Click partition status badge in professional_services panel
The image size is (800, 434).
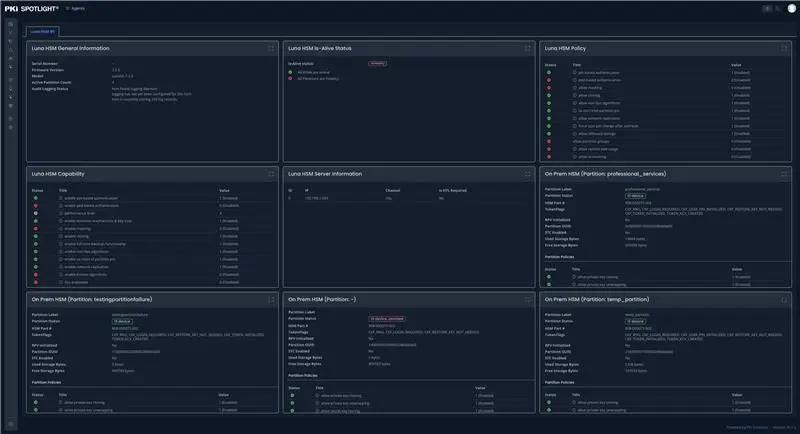635,196
